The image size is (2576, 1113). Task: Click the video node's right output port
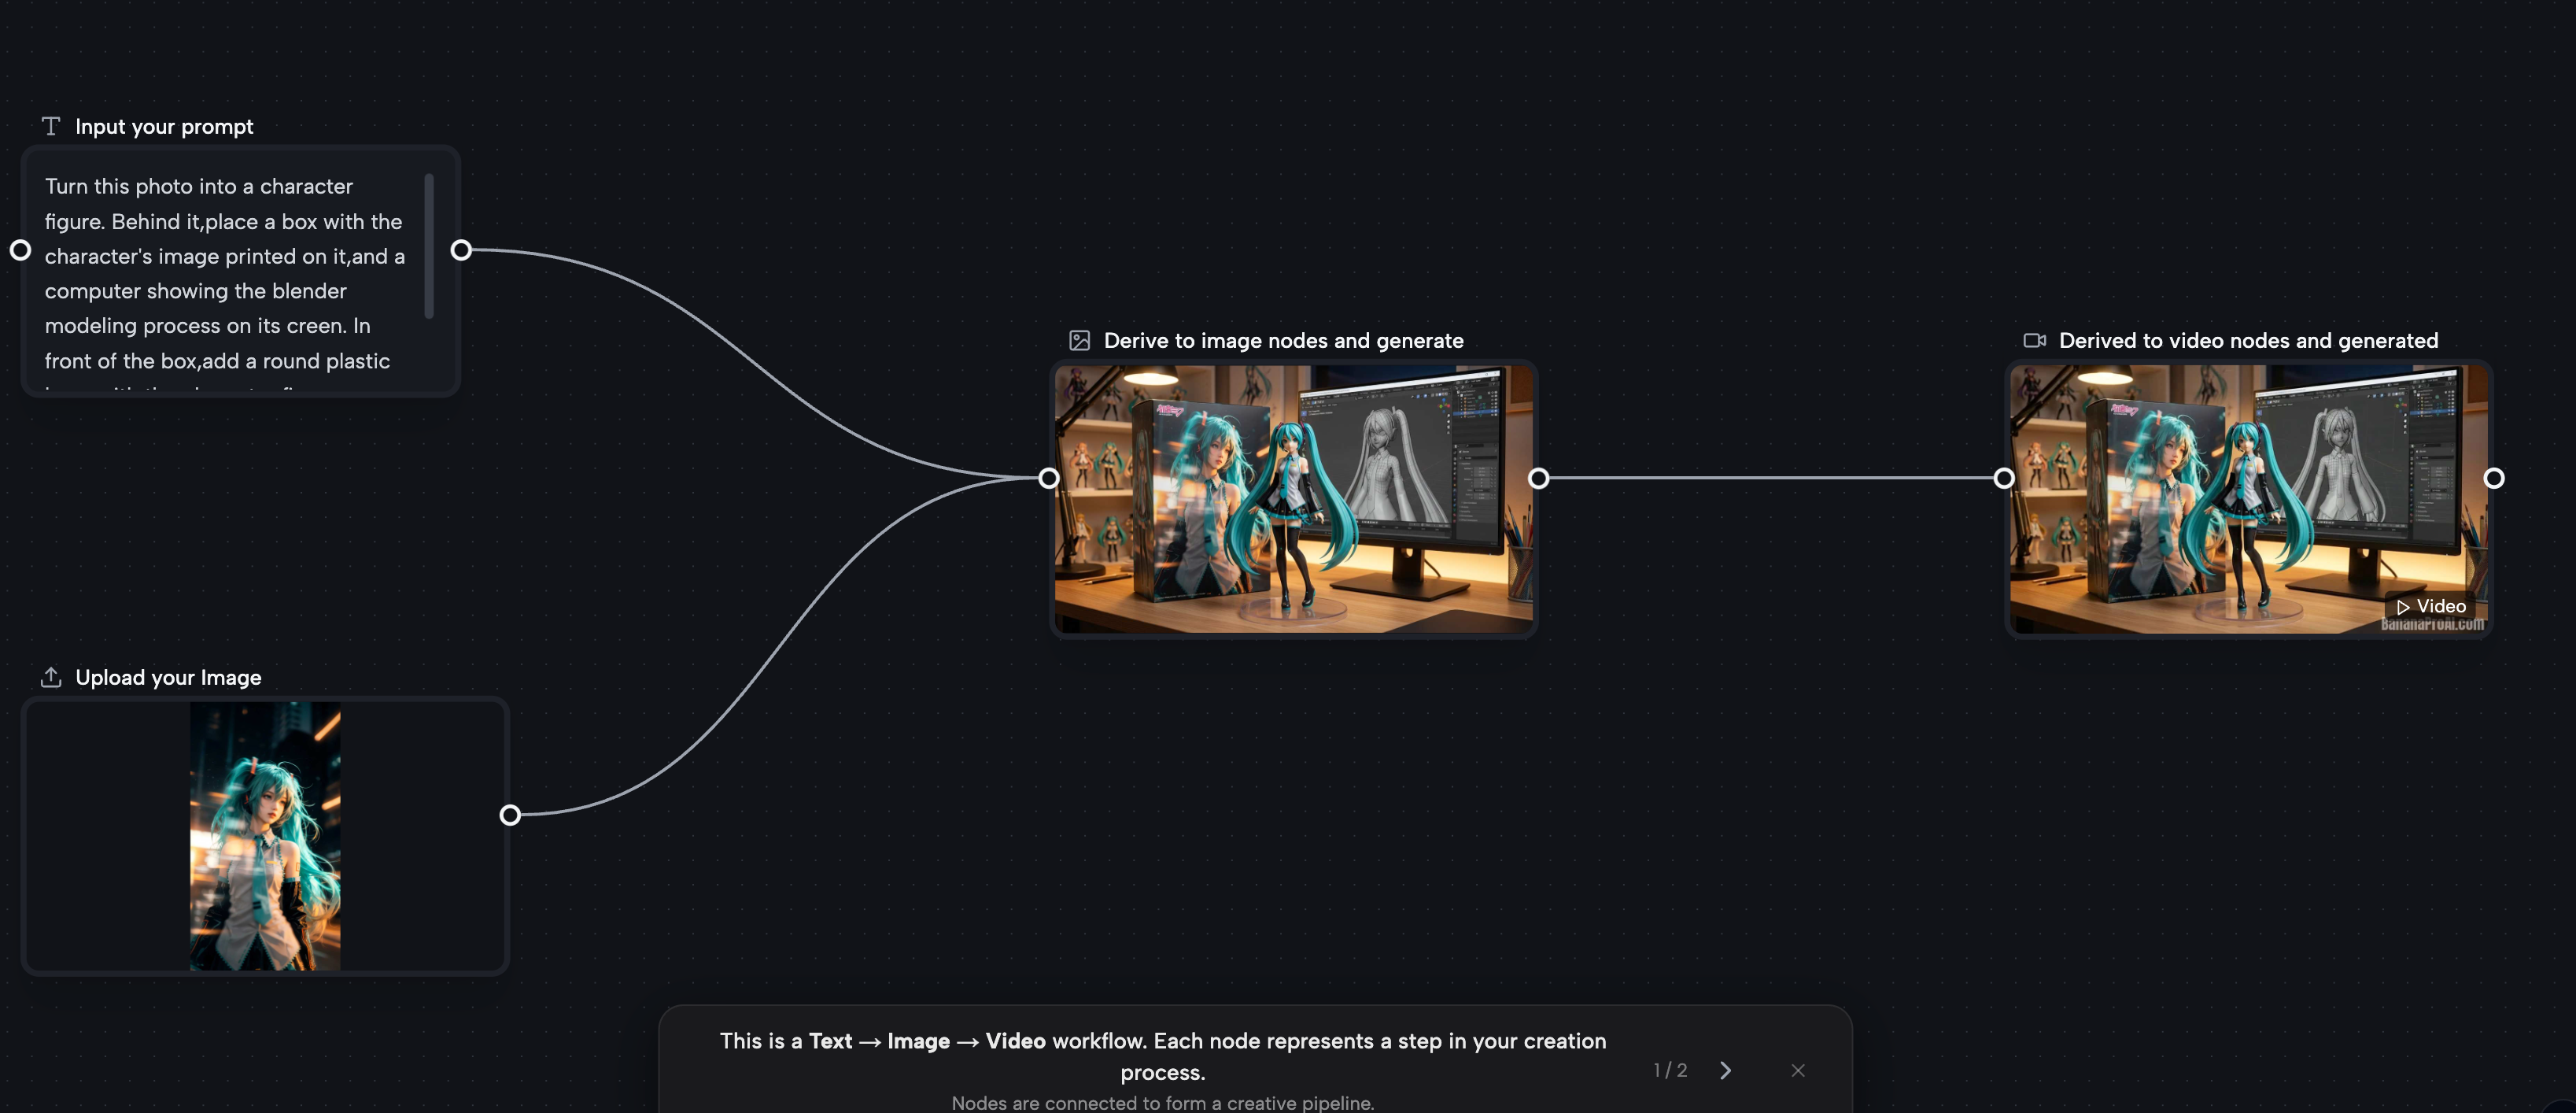2494,478
